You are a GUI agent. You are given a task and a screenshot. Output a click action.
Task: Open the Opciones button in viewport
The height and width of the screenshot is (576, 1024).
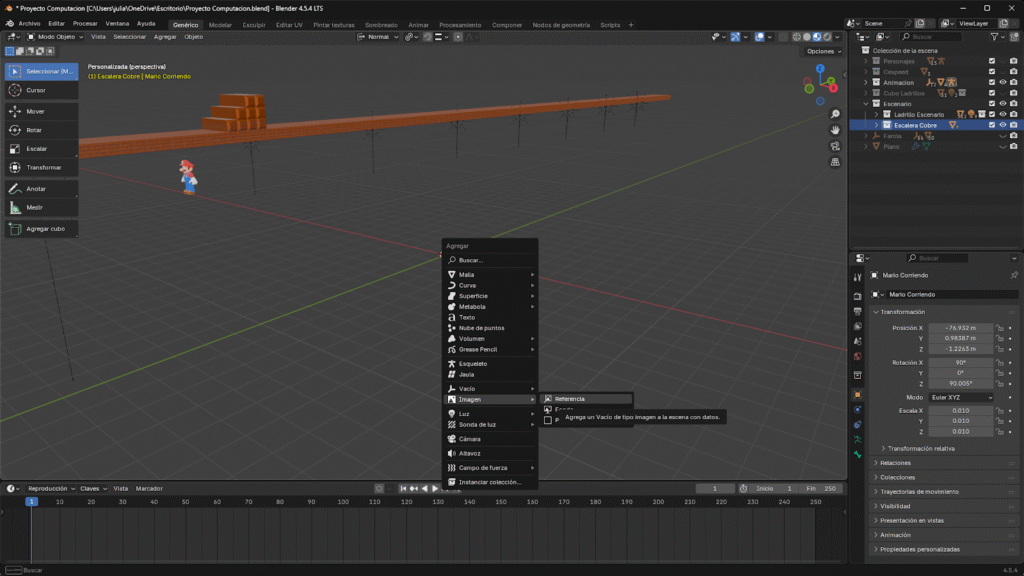tap(822, 51)
